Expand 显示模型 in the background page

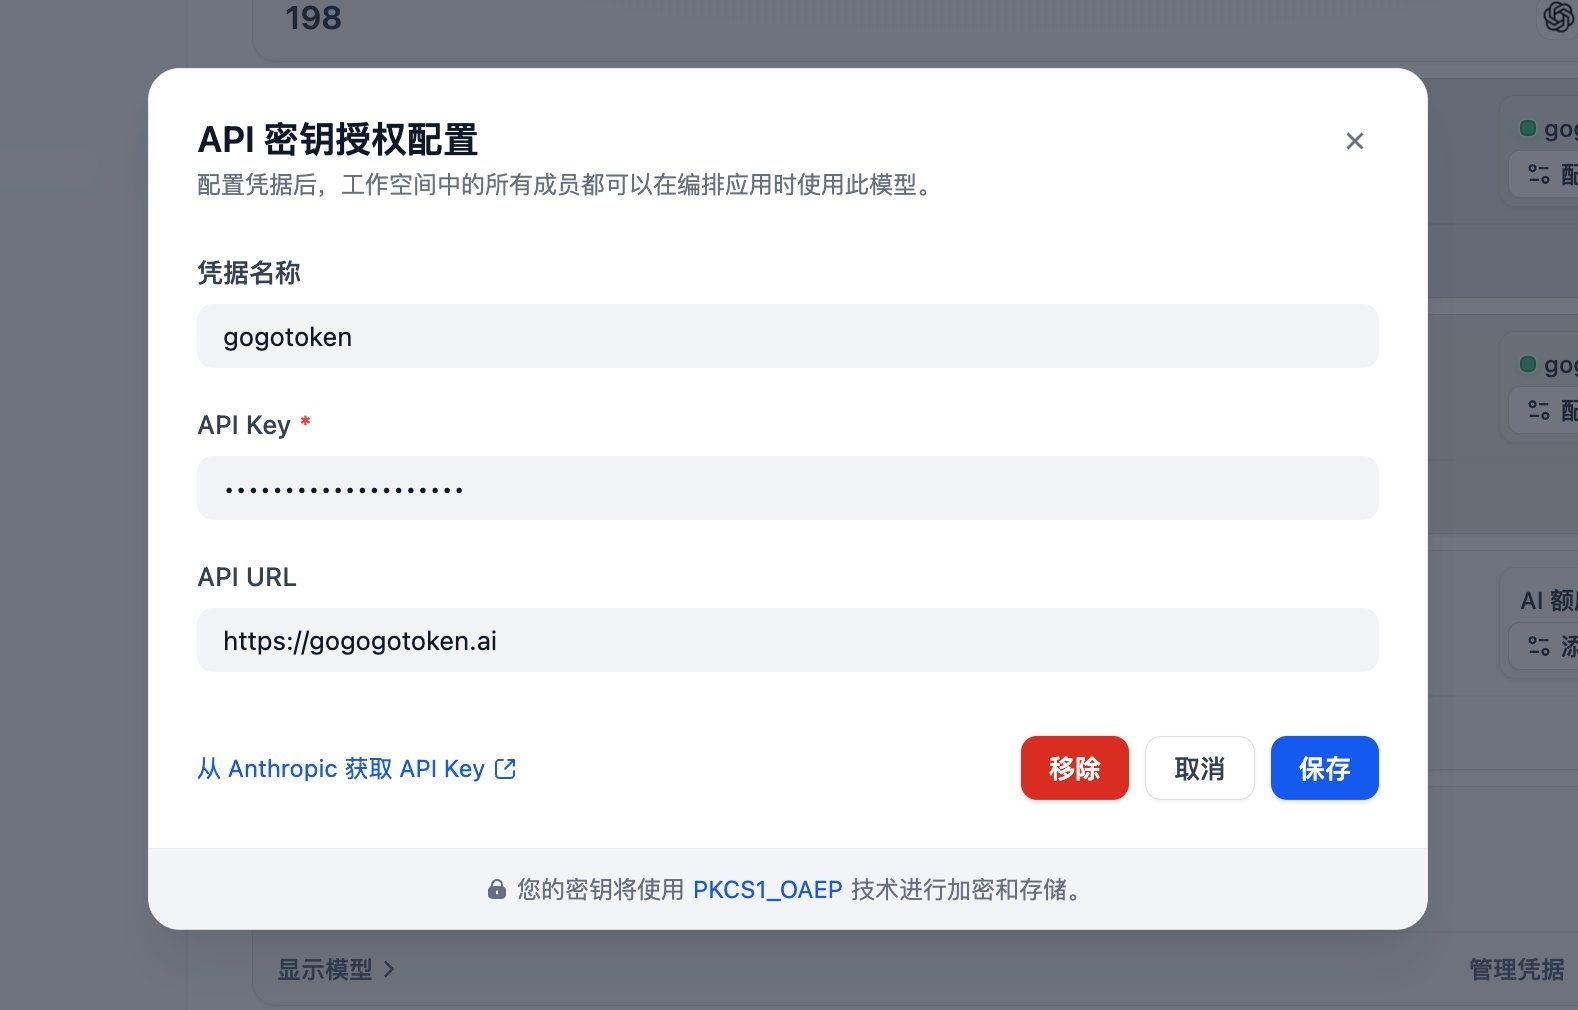click(x=336, y=969)
